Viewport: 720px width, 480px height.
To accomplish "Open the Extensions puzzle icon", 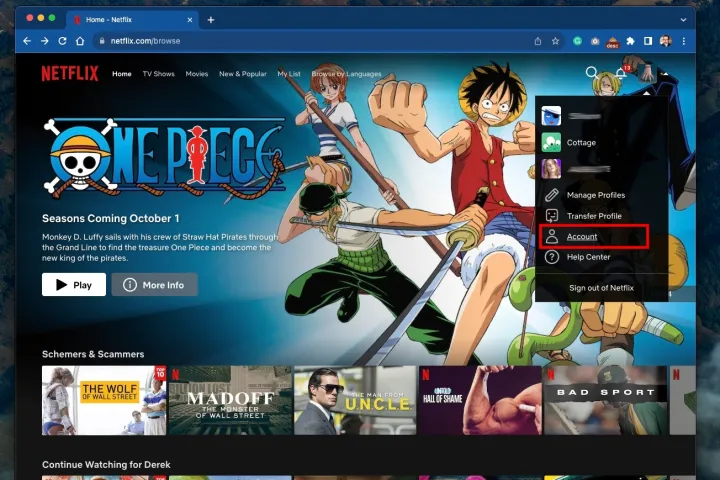I will [630, 41].
